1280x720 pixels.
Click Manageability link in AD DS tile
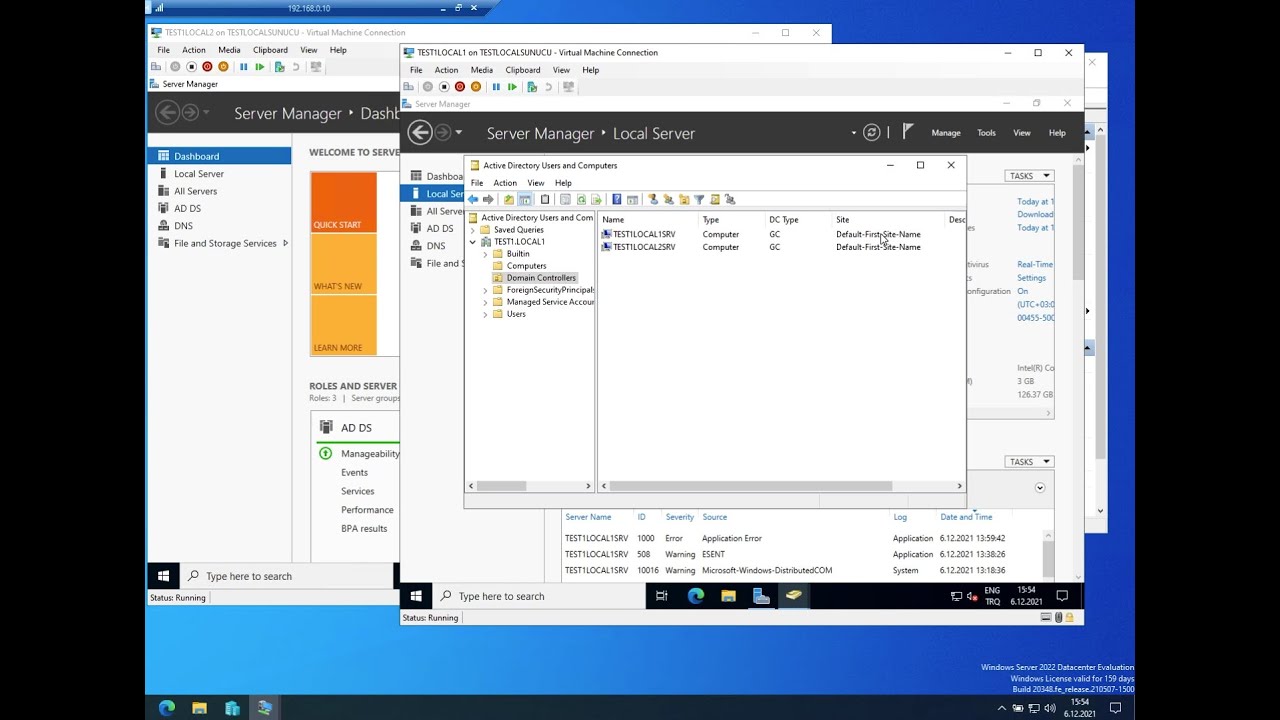(370, 454)
